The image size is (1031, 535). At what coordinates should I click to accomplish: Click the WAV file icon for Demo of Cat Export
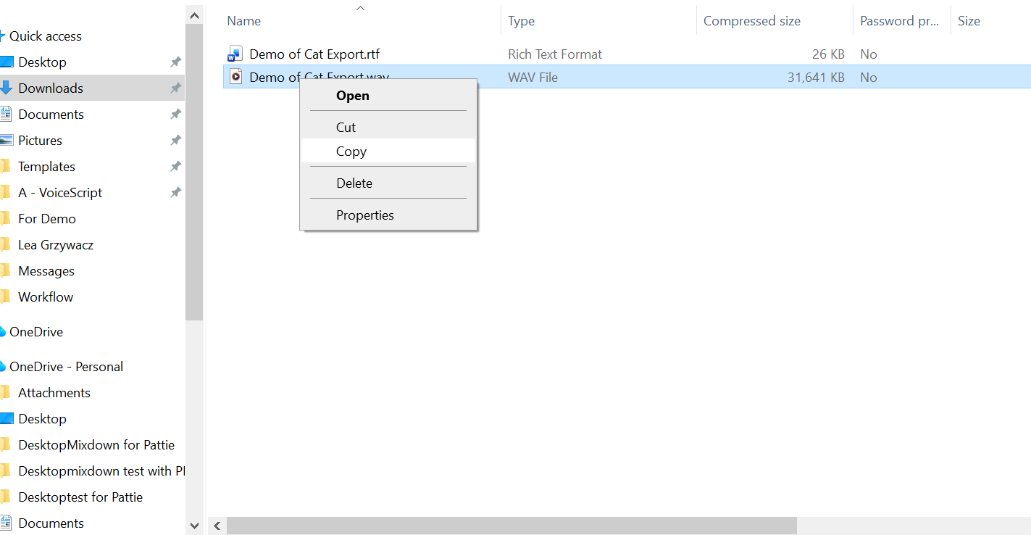pos(235,77)
